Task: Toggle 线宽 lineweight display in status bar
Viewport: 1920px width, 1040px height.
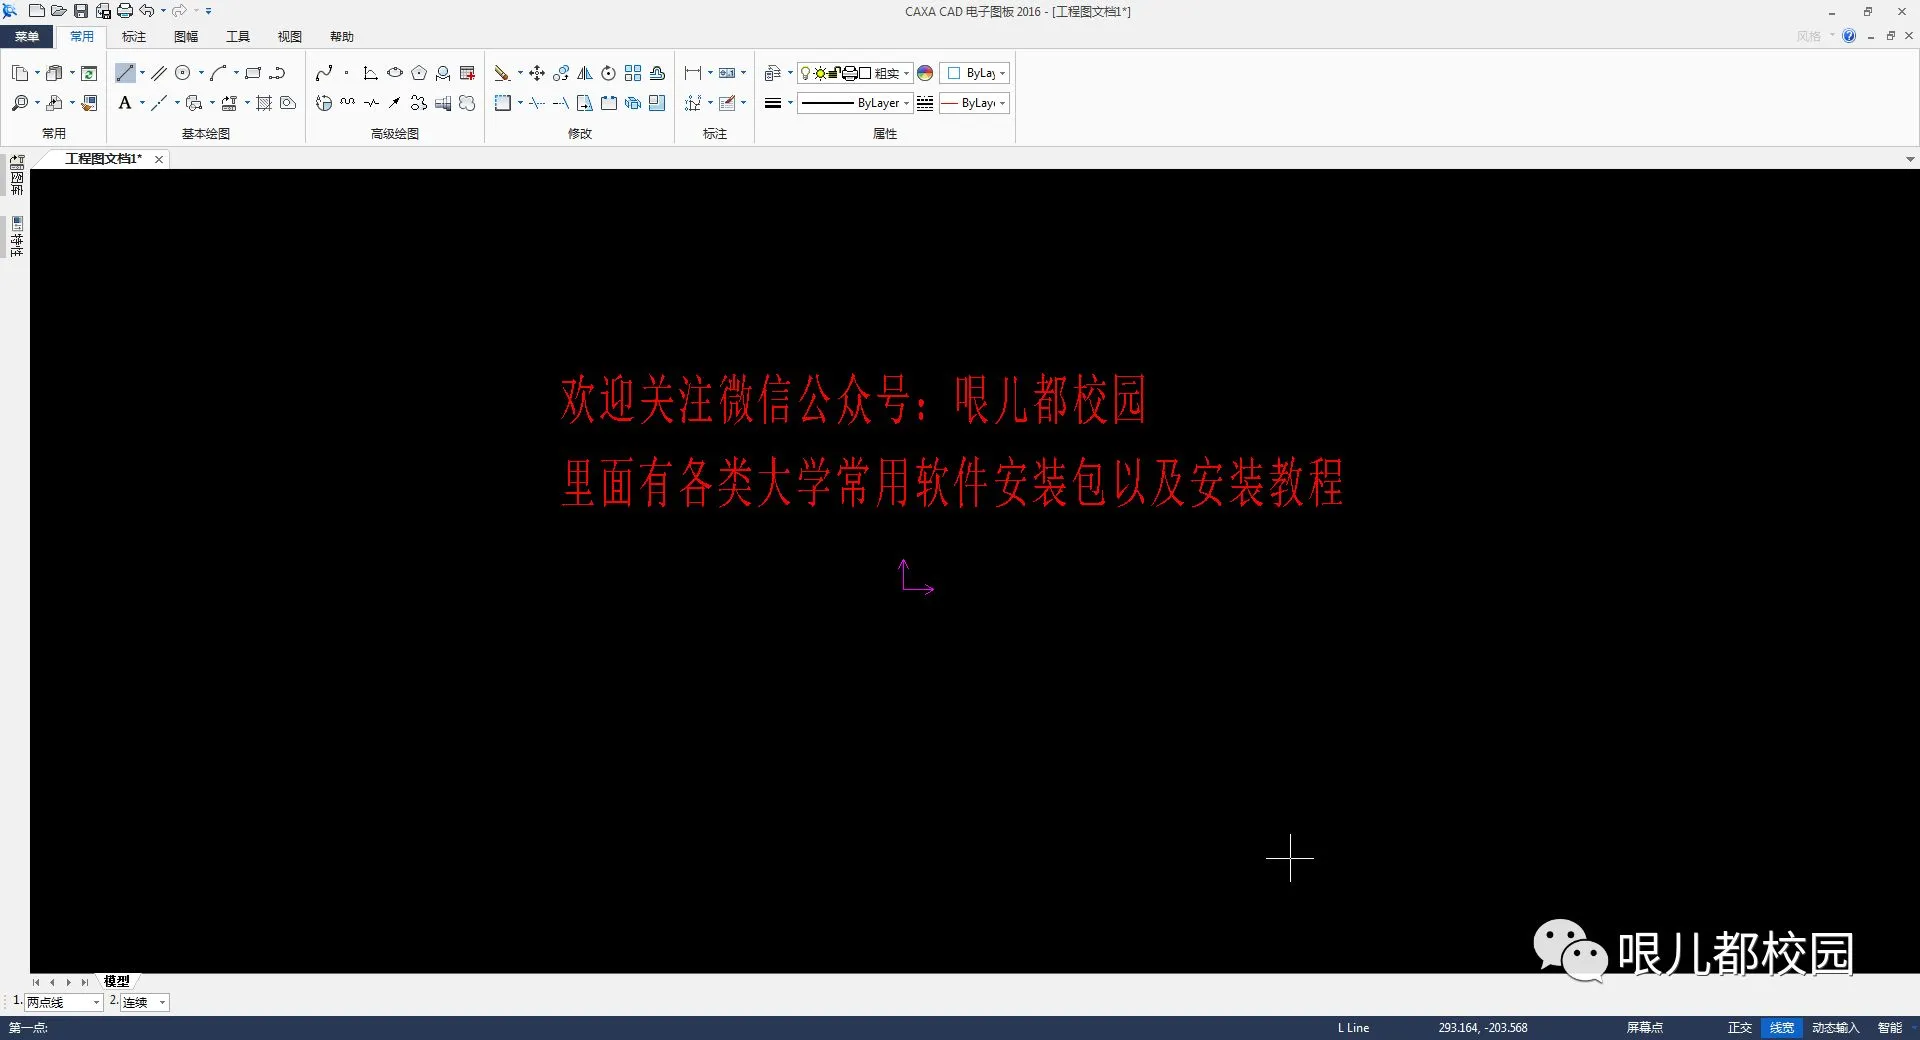Action: tap(1782, 1028)
